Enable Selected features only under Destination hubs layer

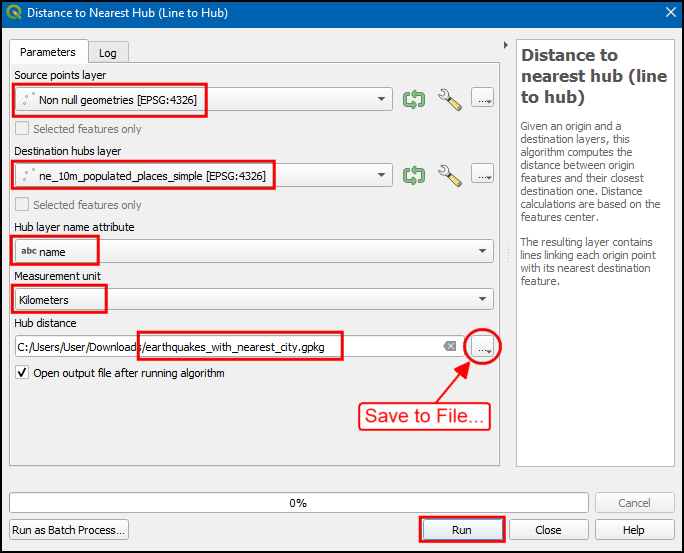22,205
